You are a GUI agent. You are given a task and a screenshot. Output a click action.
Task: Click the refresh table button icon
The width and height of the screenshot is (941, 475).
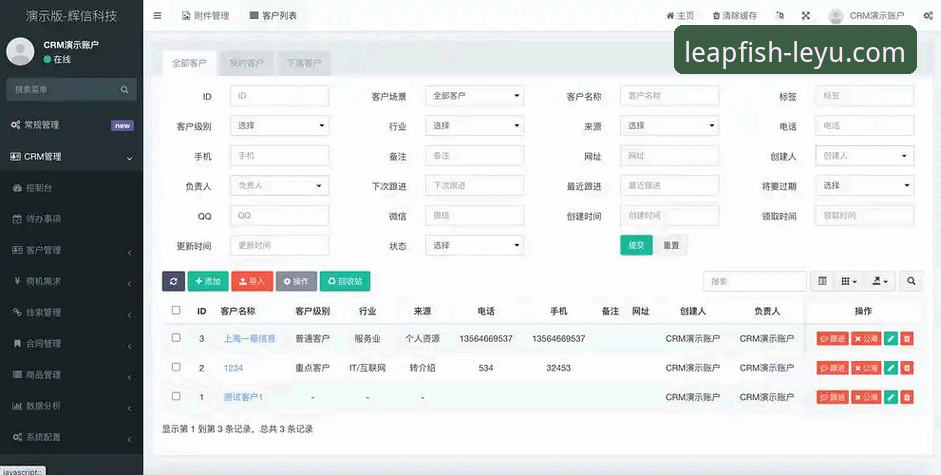(173, 281)
